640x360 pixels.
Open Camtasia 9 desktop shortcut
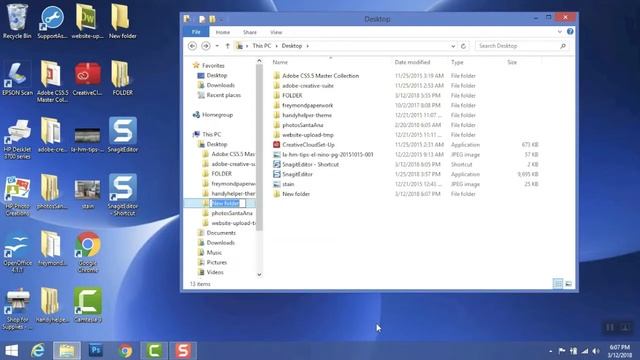[x=87, y=306]
